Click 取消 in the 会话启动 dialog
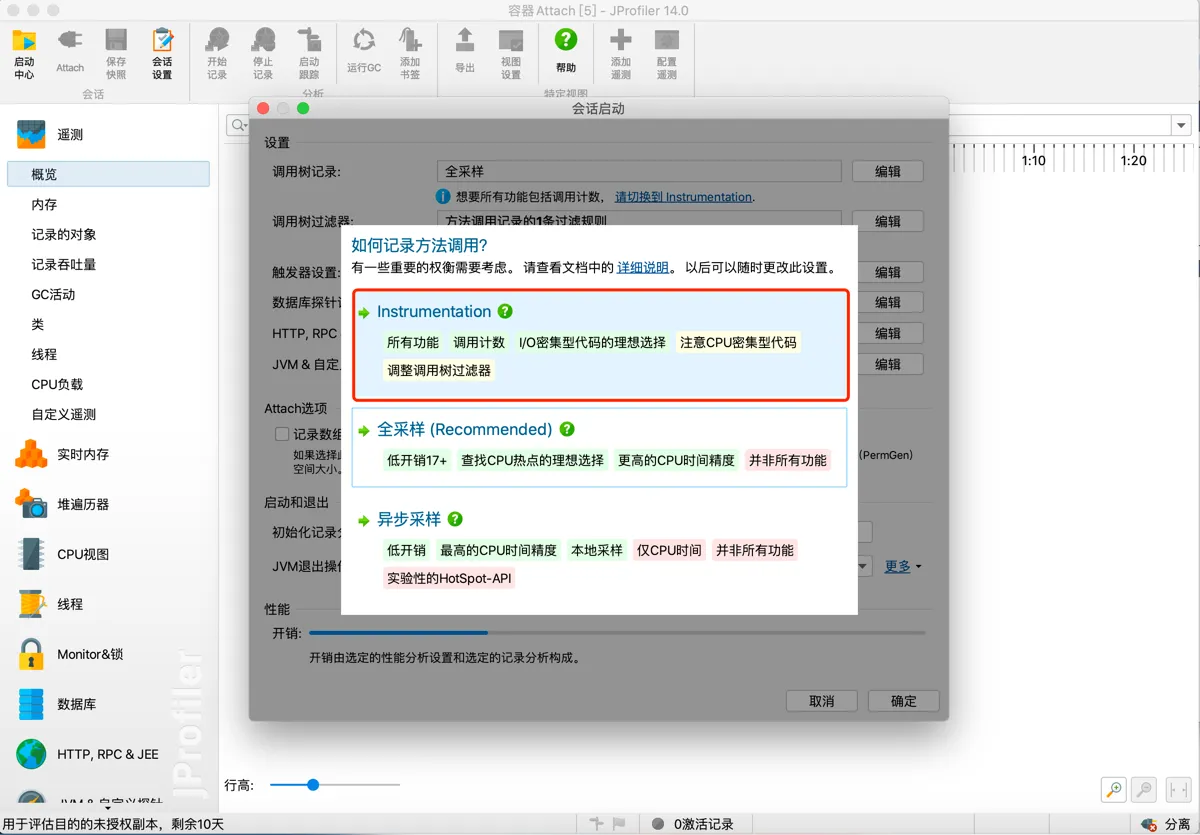The width and height of the screenshot is (1200, 835). (822, 701)
